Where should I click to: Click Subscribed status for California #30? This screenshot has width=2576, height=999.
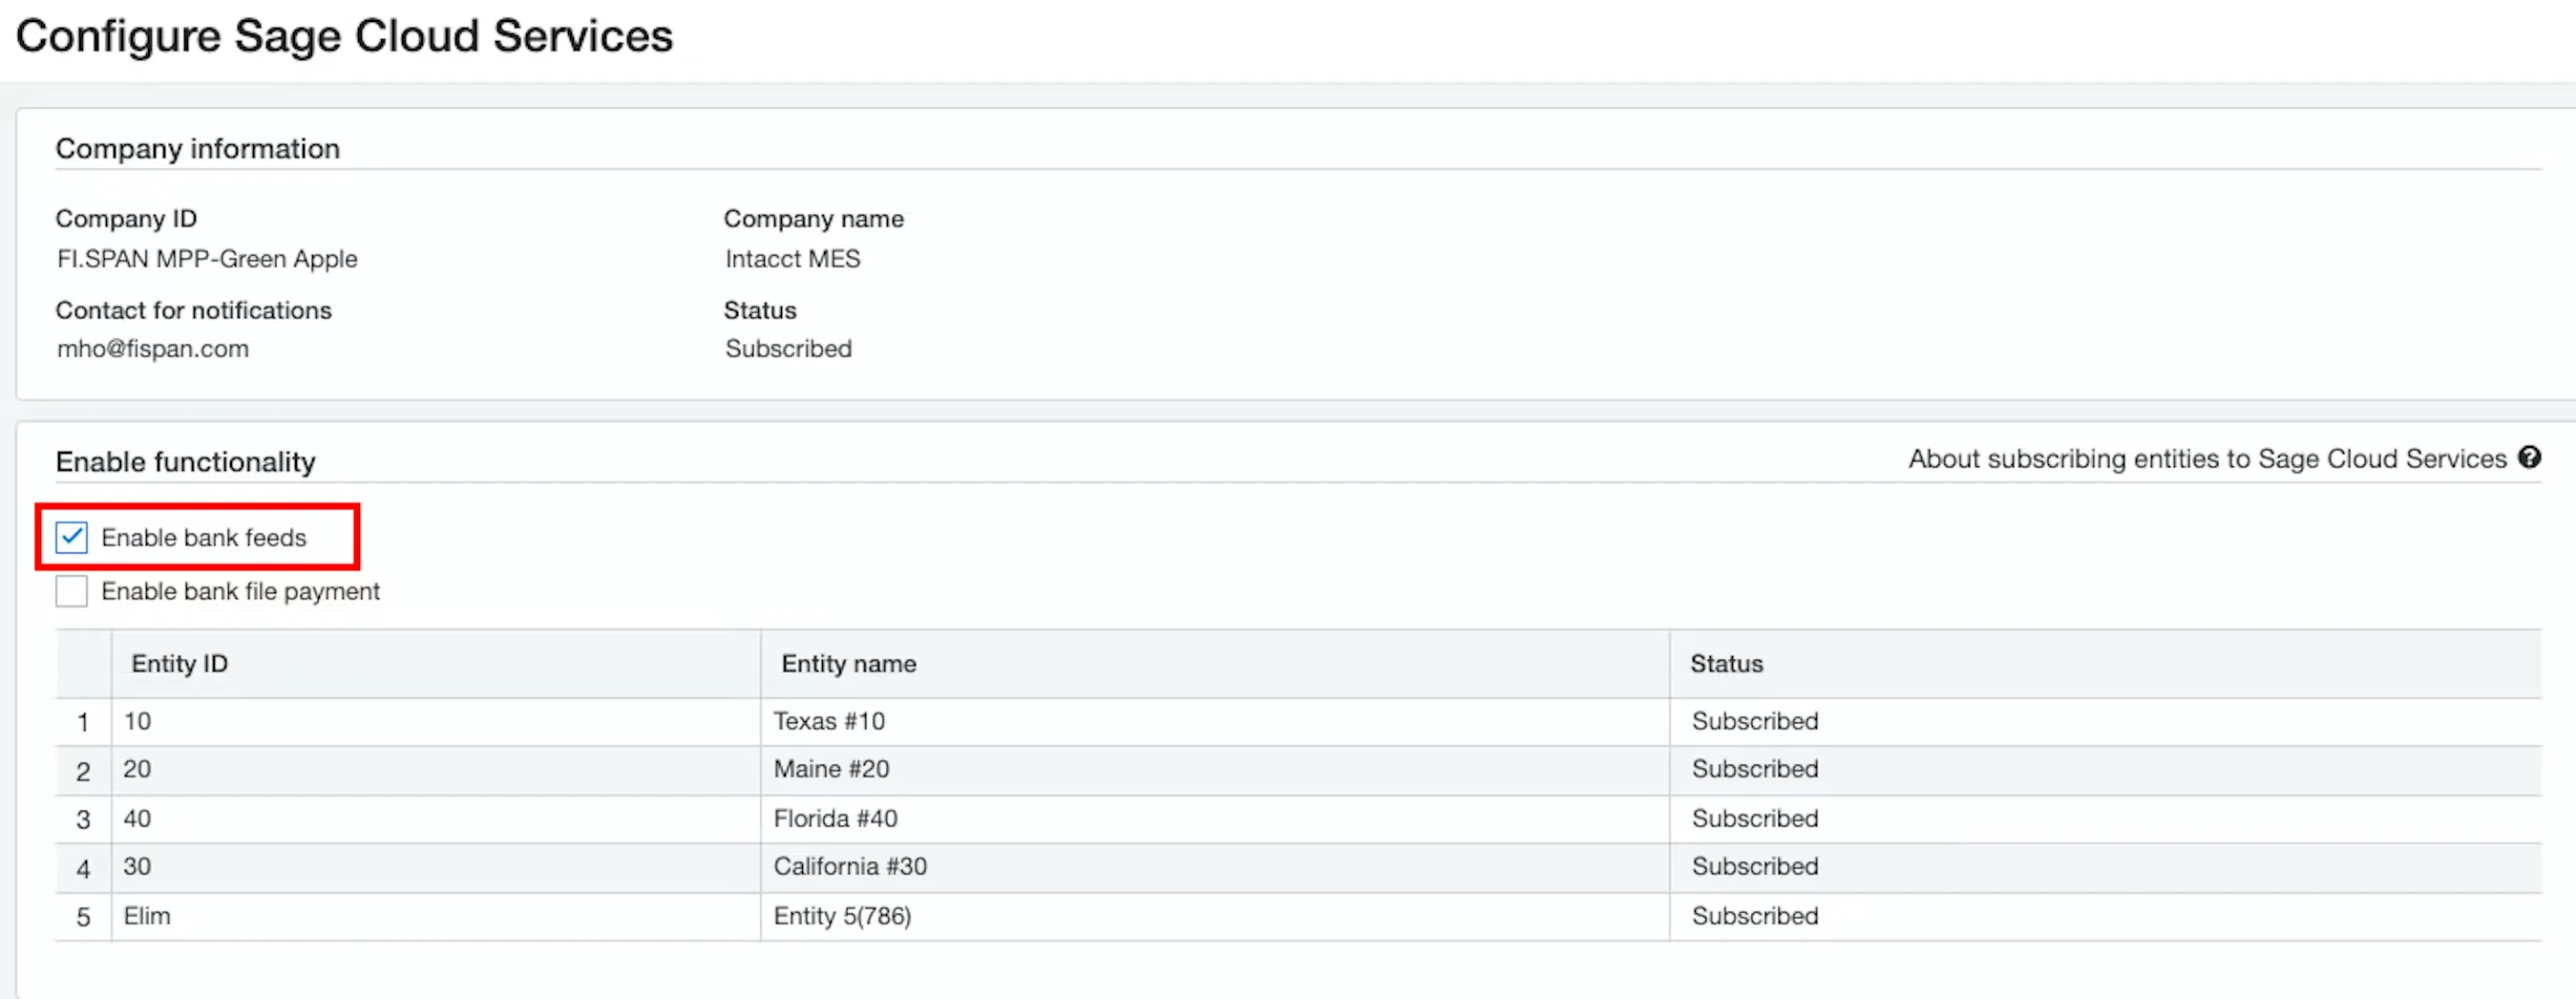tap(1755, 866)
